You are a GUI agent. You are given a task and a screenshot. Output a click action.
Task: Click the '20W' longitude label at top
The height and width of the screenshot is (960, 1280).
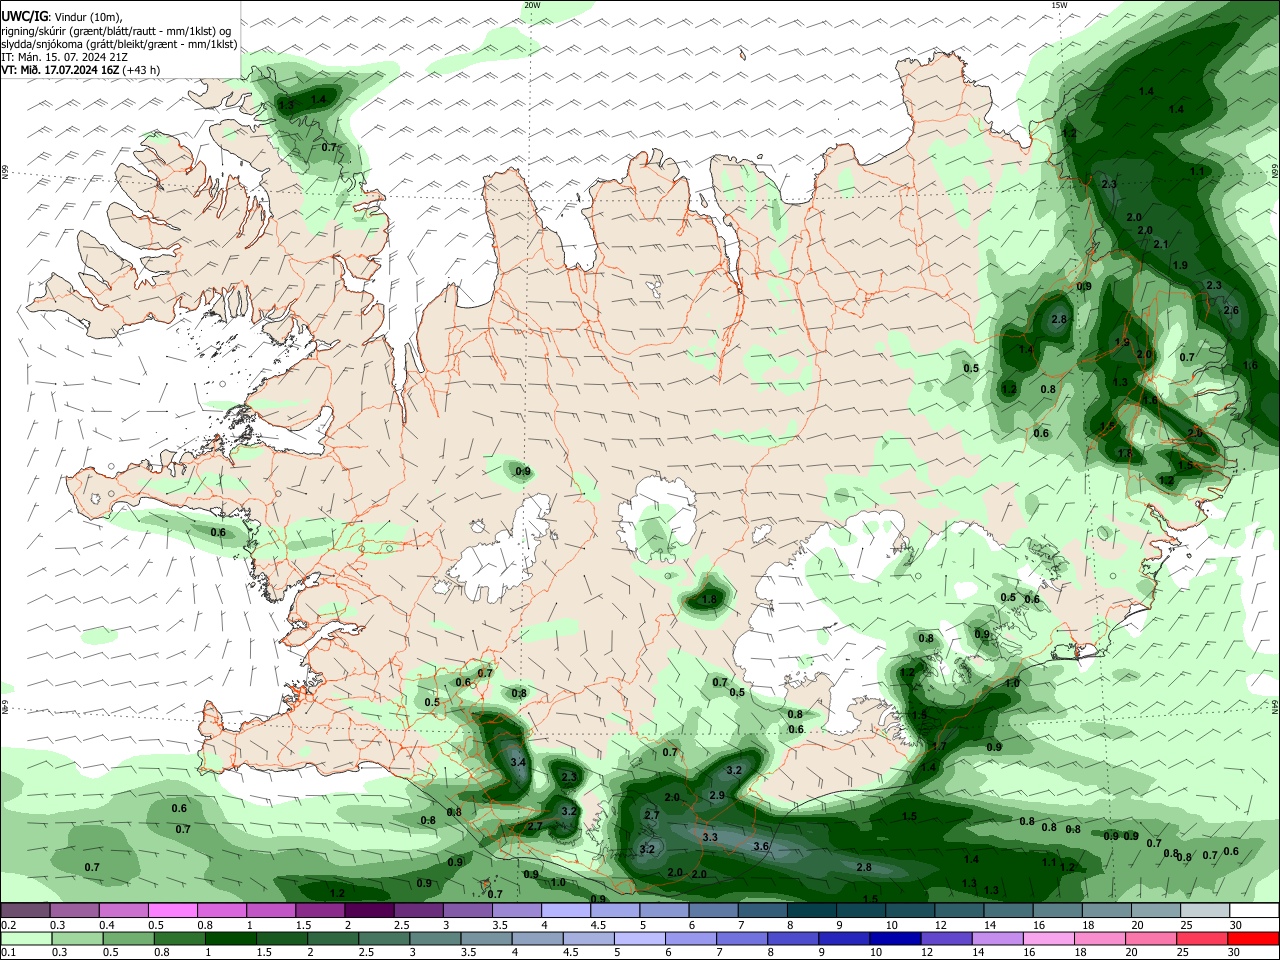click(532, 5)
